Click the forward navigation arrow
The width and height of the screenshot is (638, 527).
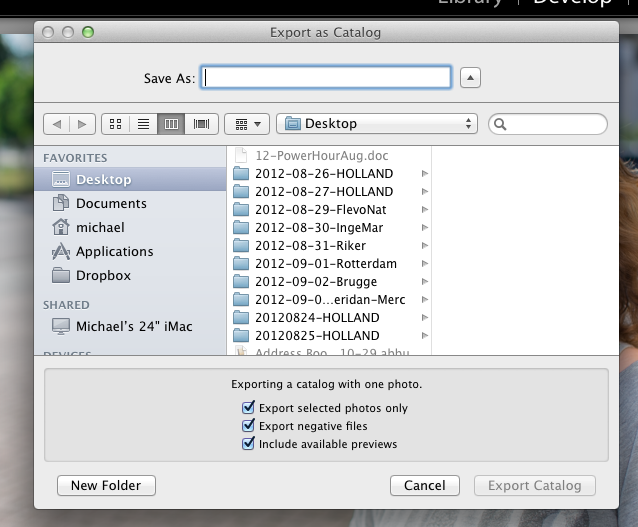(82, 124)
